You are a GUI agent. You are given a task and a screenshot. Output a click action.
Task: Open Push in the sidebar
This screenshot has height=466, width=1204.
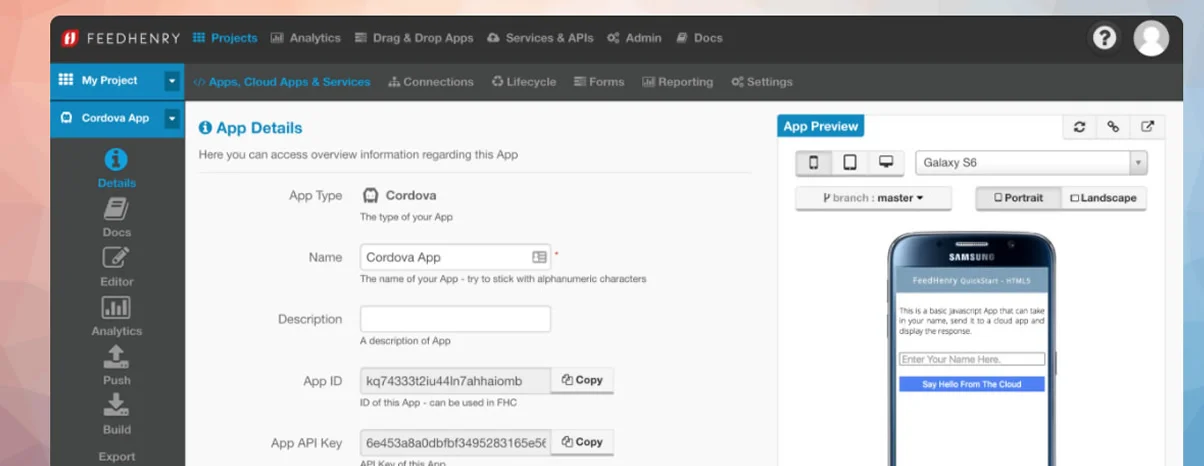tap(117, 364)
